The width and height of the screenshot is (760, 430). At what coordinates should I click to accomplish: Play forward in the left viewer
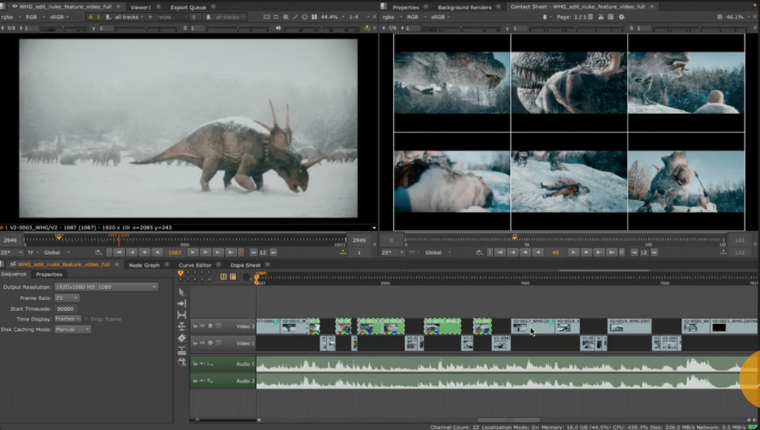tap(192, 253)
